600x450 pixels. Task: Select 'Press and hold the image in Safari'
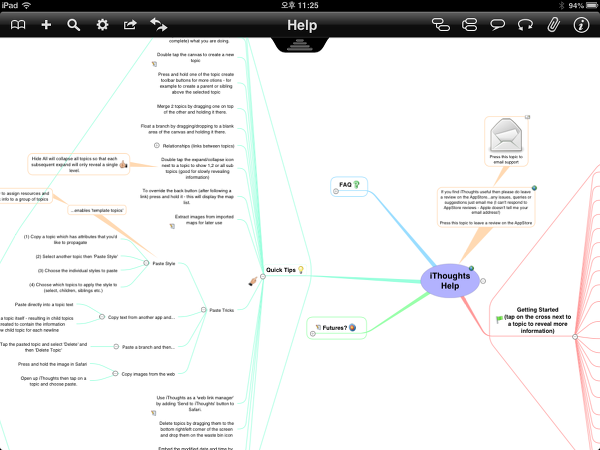[52, 364]
